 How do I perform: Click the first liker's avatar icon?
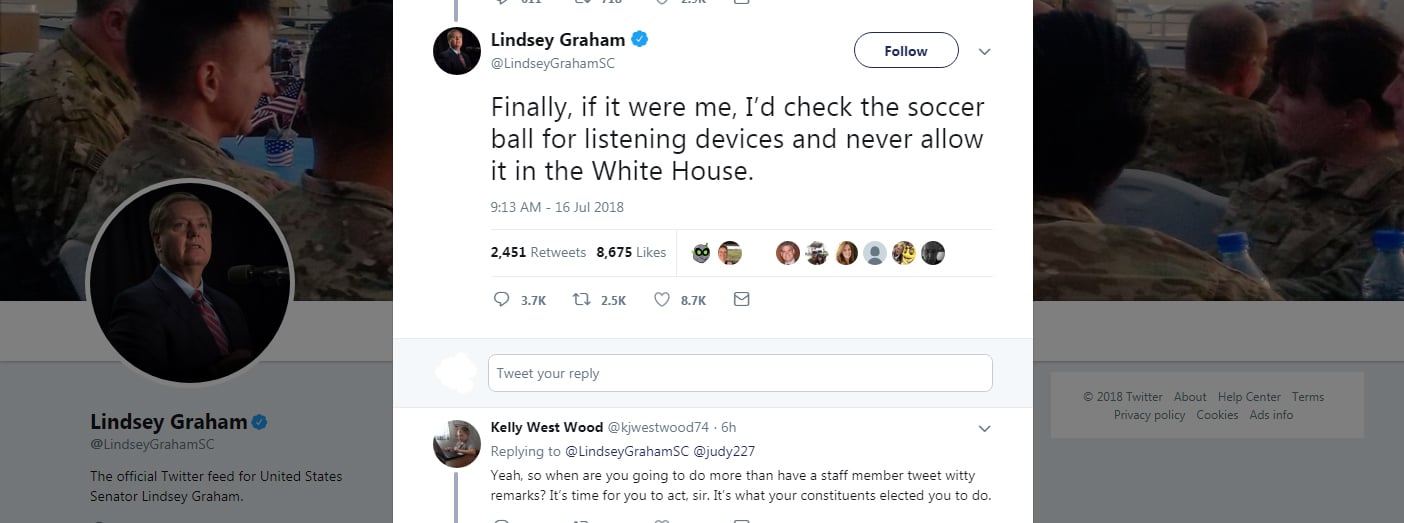[702, 253]
